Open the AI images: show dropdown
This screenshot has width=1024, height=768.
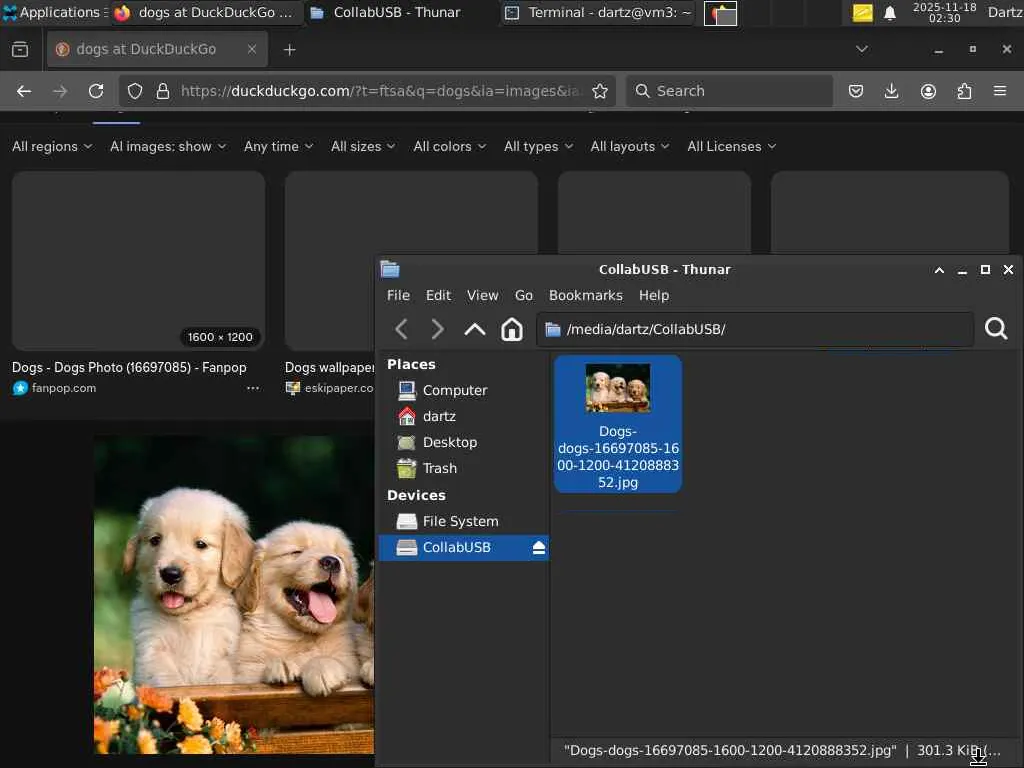tap(168, 146)
